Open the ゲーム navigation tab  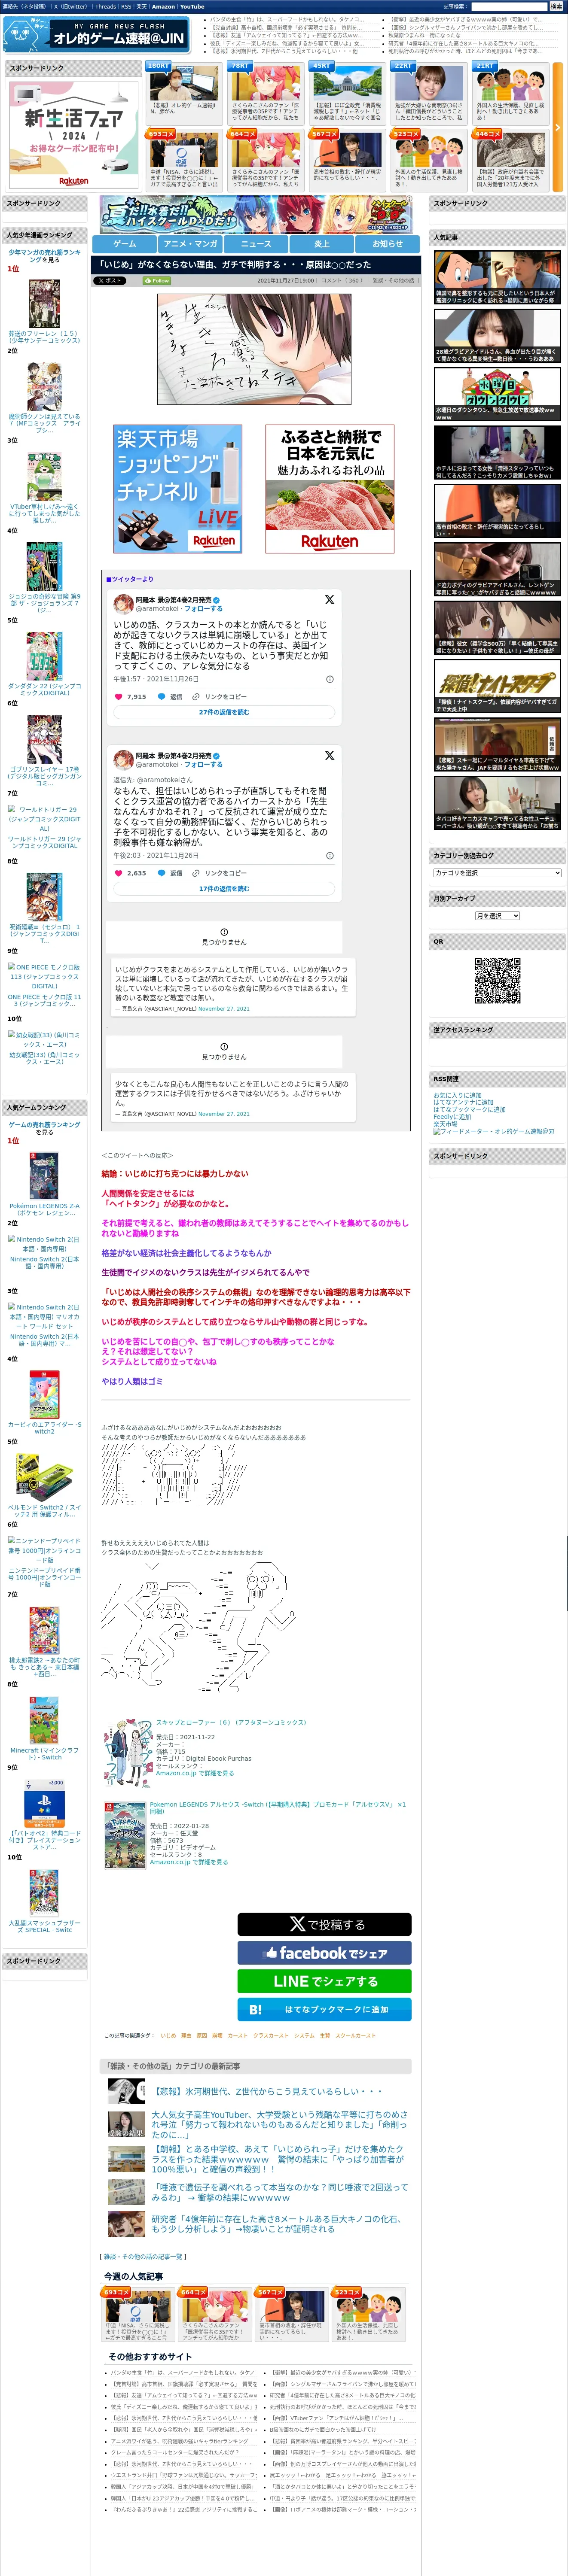(x=124, y=243)
